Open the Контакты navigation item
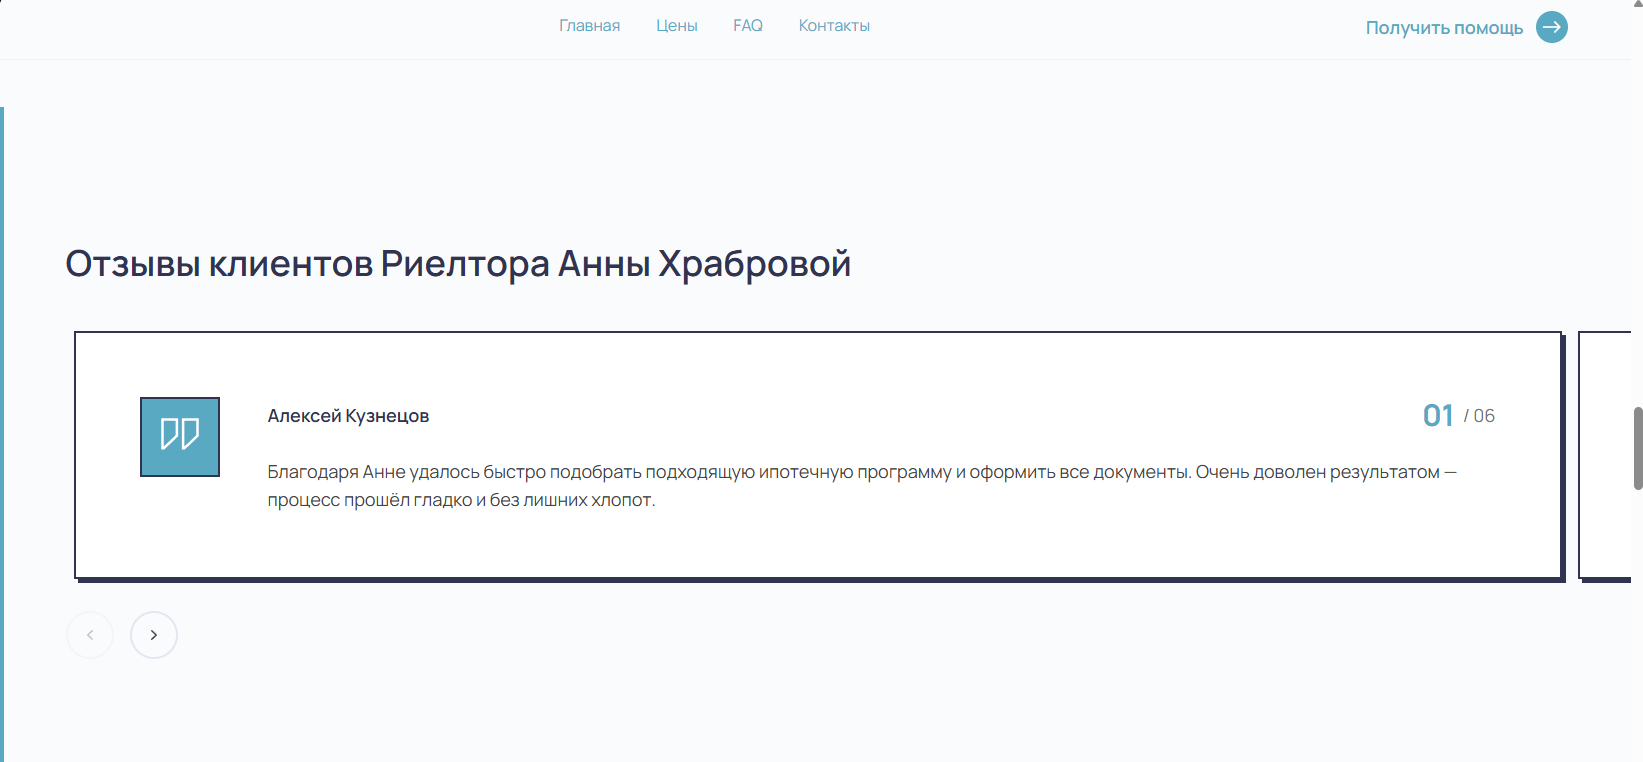The width and height of the screenshot is (1643, 762). coord(834,26)
